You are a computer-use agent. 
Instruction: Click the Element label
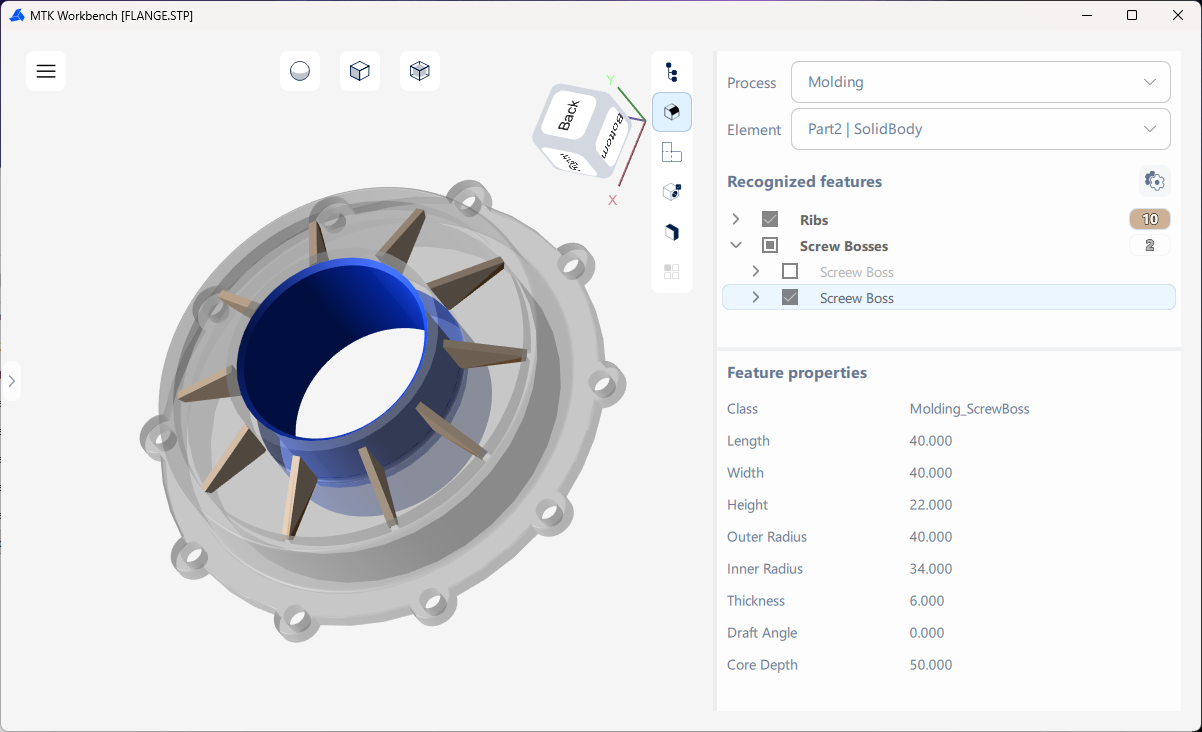point(754,130)
